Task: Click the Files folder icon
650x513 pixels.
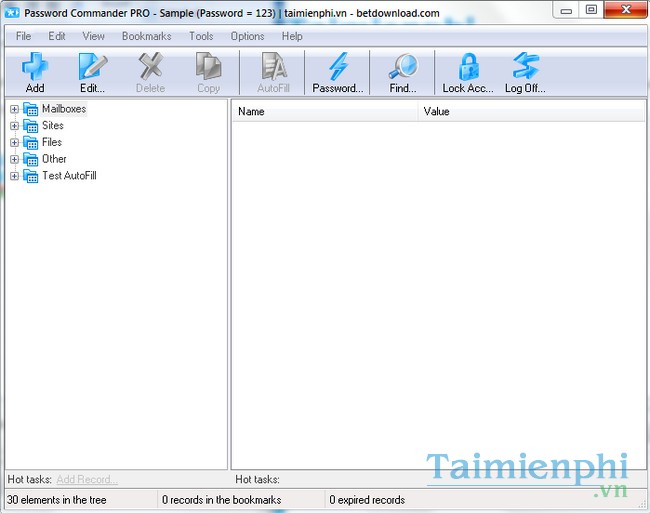Action: [31, 143]
